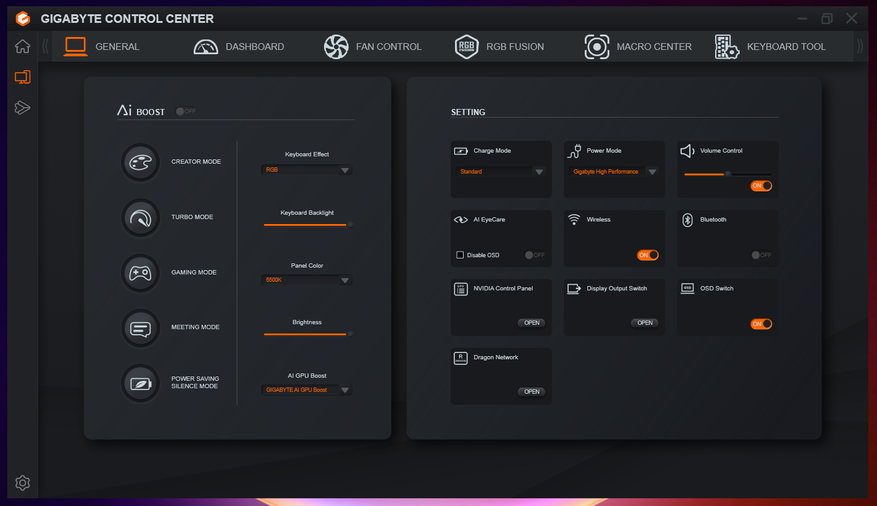
Task: Switch to the Fan Control tab
Action: click(389, 47)
